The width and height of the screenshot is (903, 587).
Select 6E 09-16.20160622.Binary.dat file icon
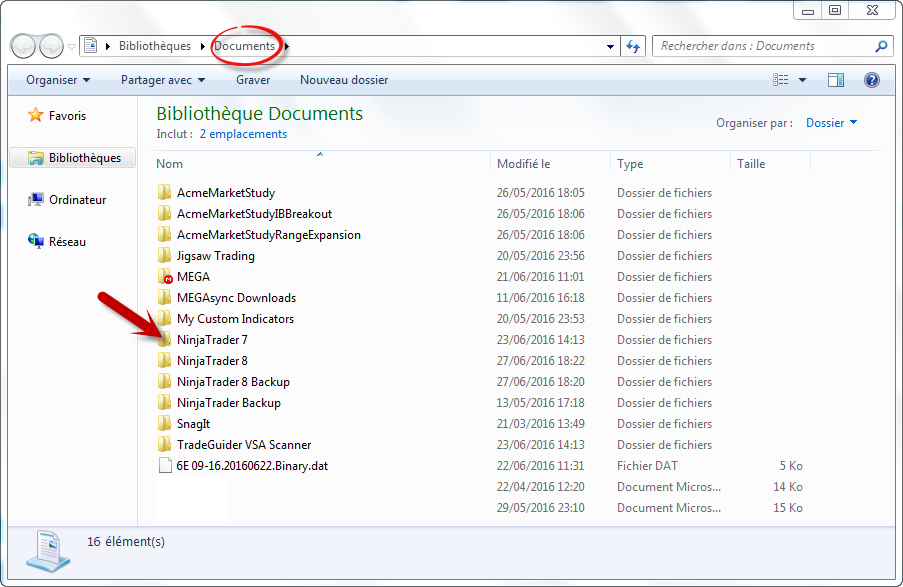click(x=165, y=465)
